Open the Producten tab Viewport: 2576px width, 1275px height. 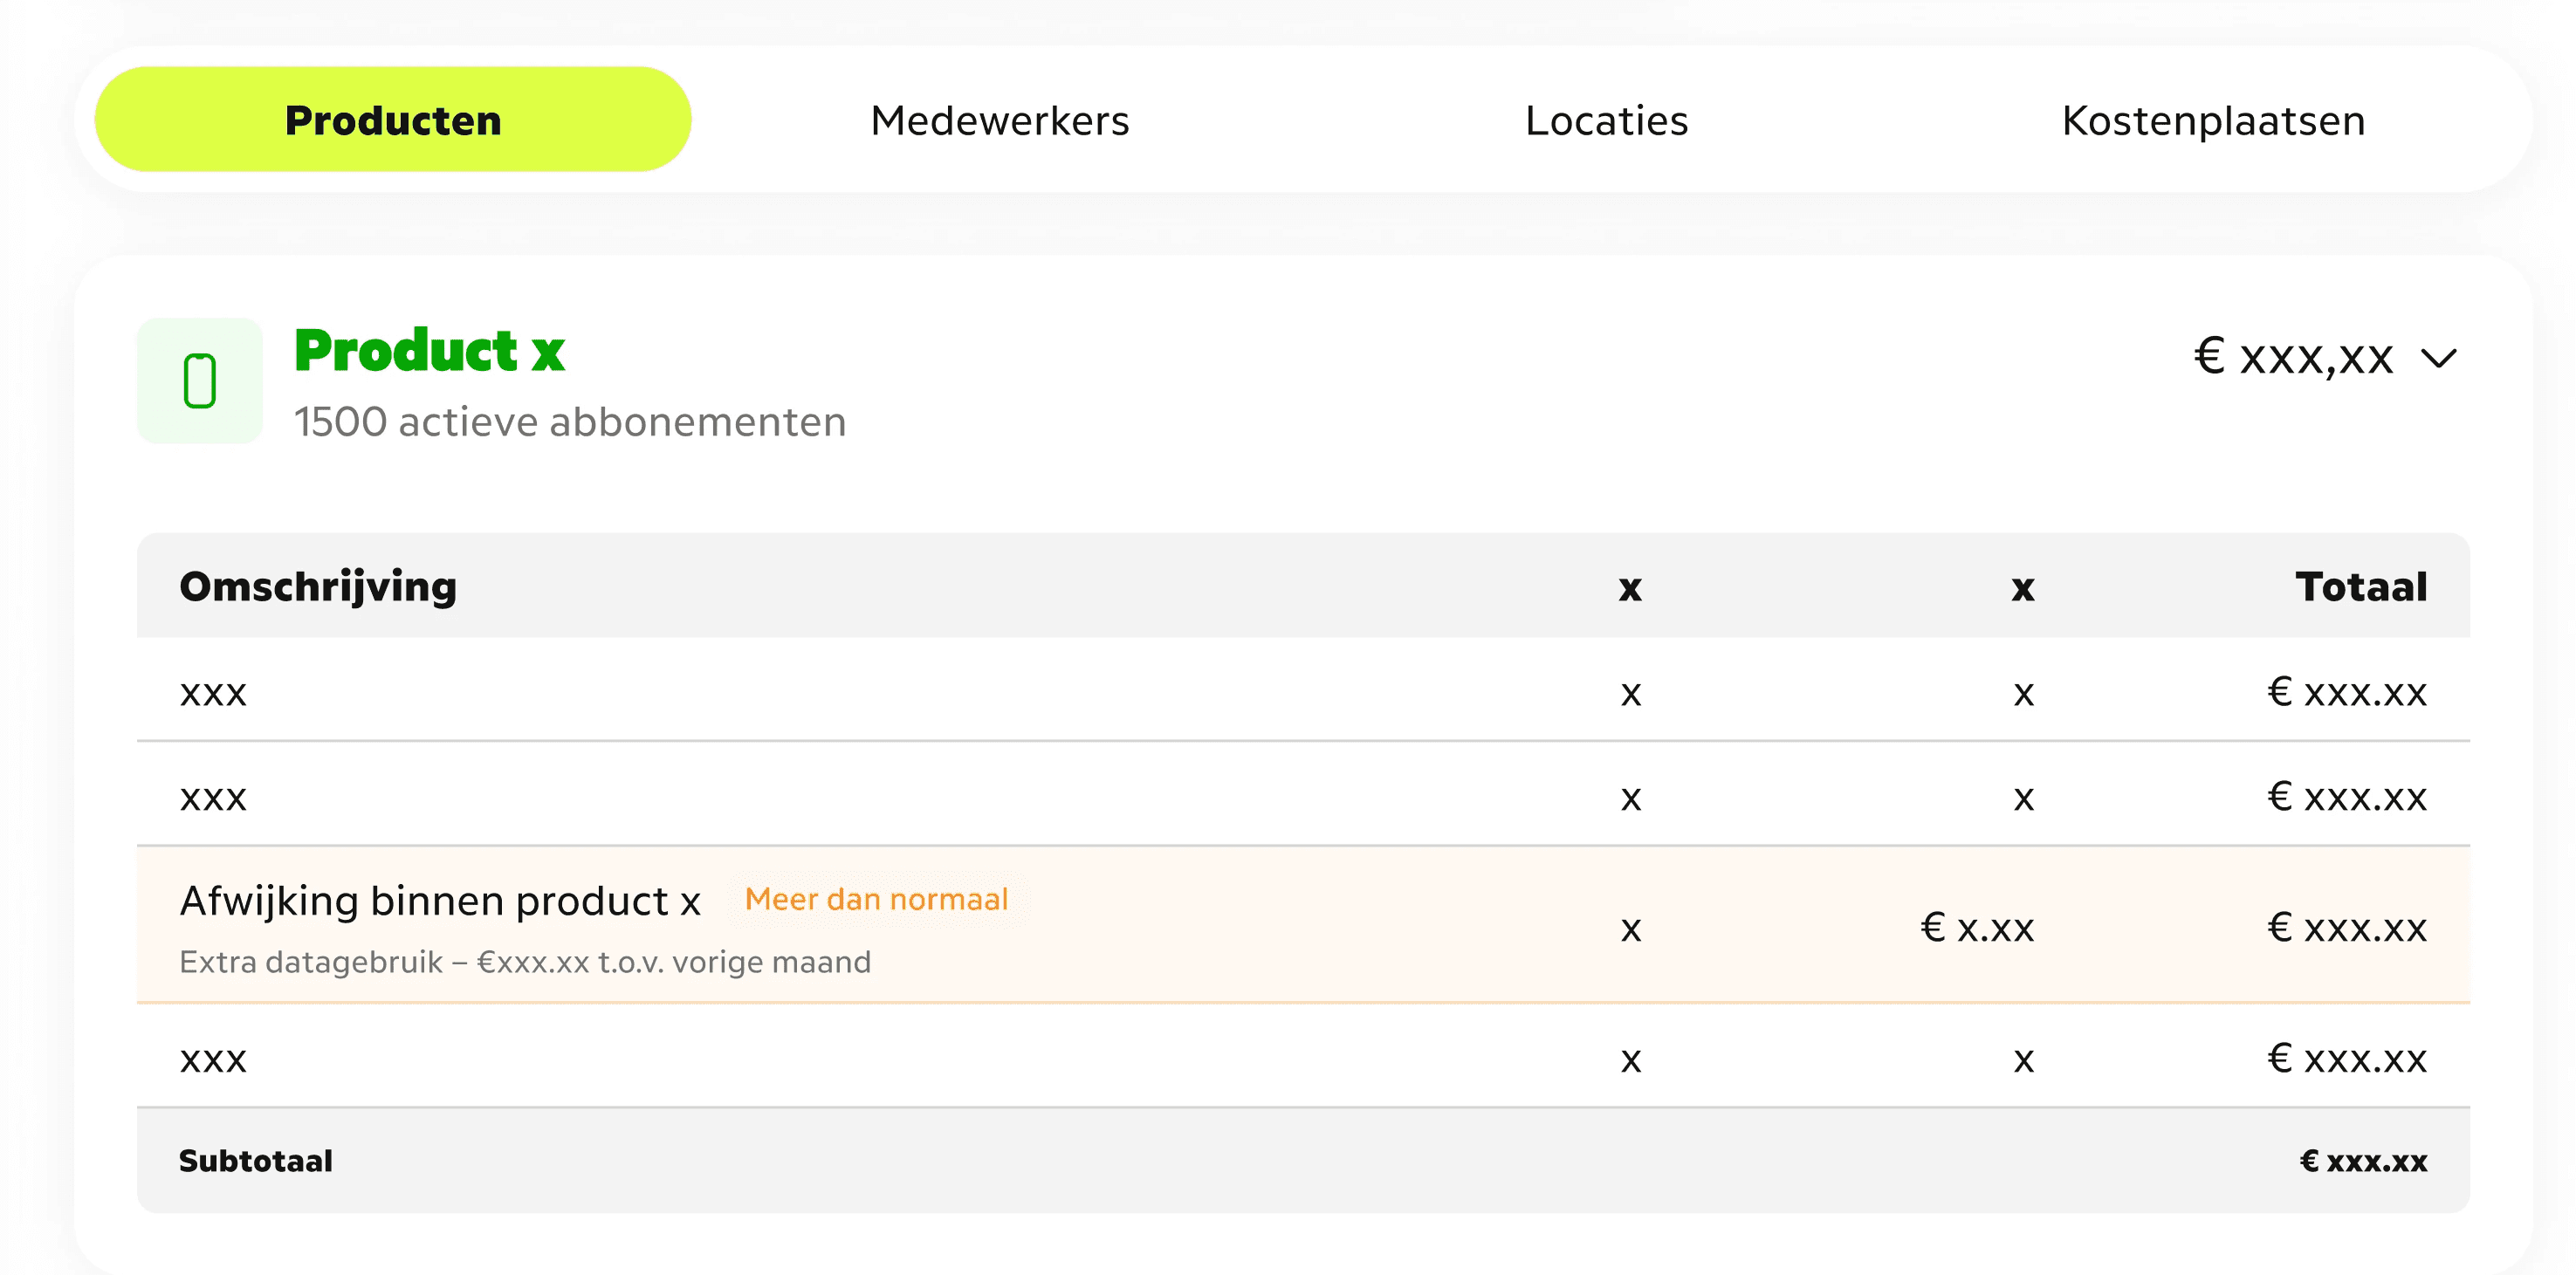[x=393, y=120]
